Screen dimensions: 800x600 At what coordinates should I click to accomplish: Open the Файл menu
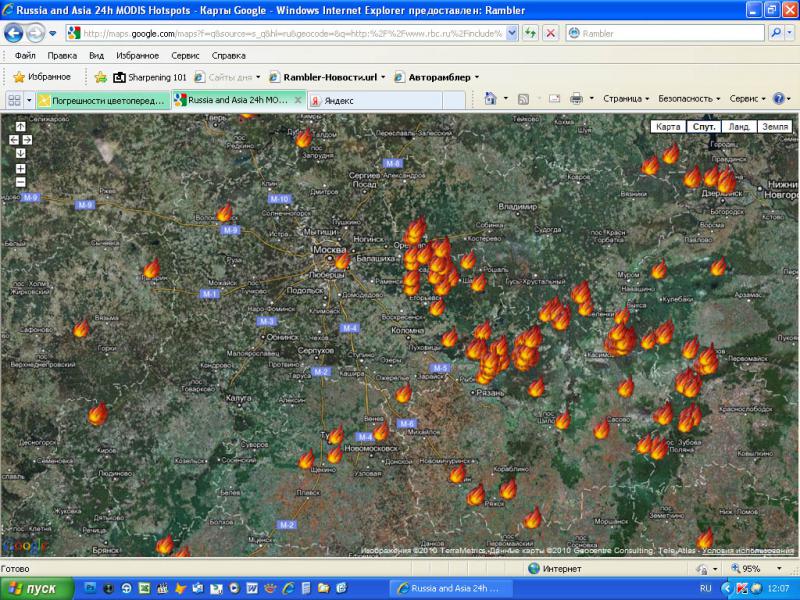point(25,56)
